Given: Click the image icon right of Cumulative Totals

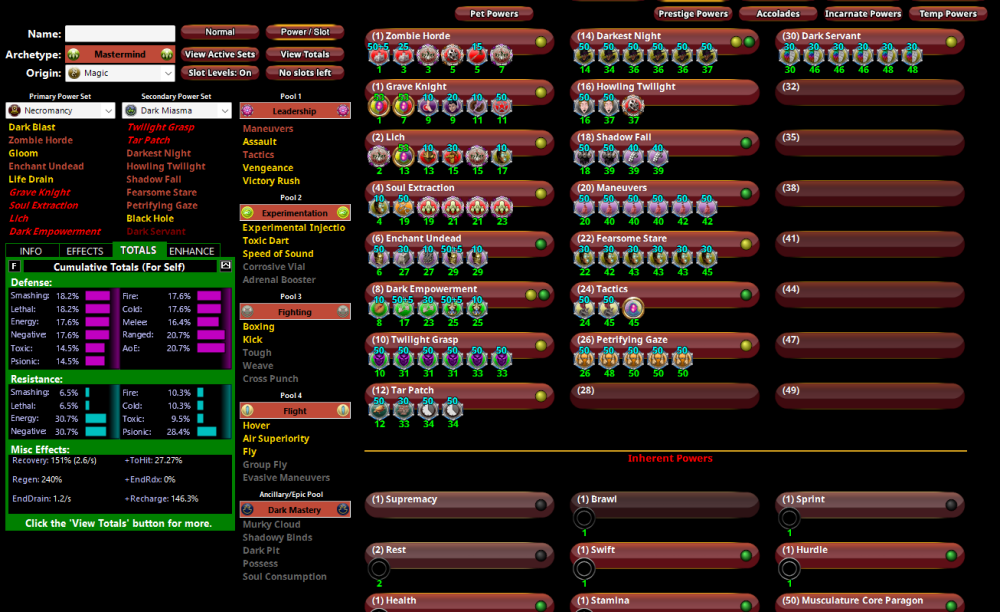Looking at the screenshot, I should (x=226, y=266).
